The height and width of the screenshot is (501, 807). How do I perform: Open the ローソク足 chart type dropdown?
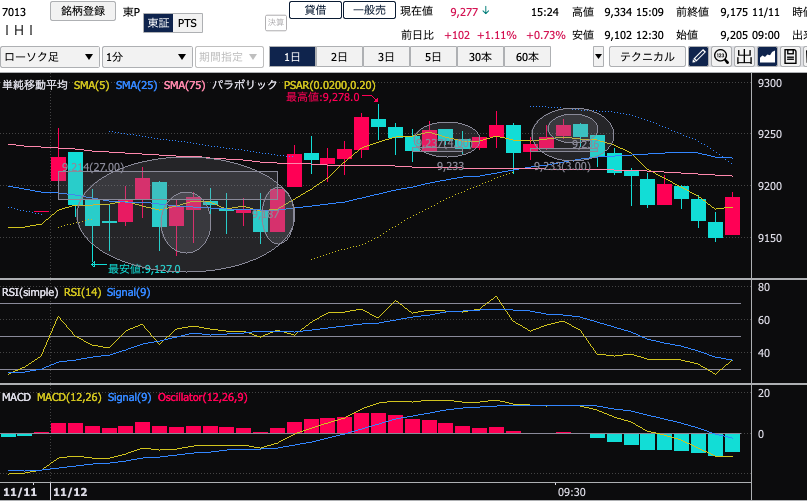51,57
